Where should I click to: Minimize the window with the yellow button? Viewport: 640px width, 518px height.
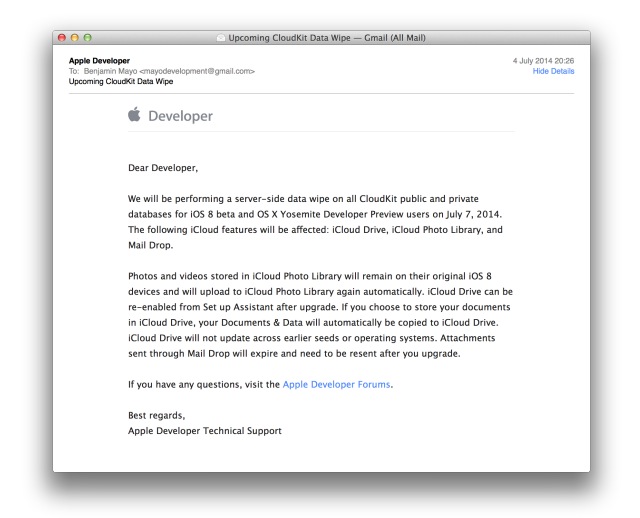[x=75, y=38]
